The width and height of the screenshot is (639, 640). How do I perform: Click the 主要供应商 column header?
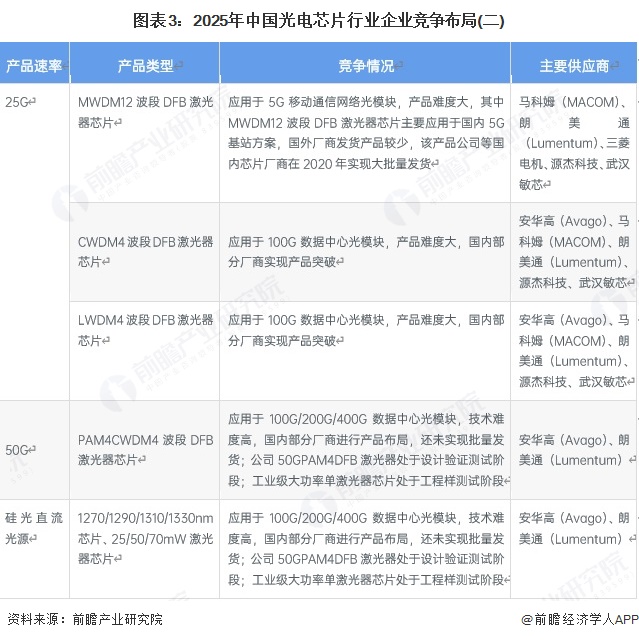[x=574, y=66]
